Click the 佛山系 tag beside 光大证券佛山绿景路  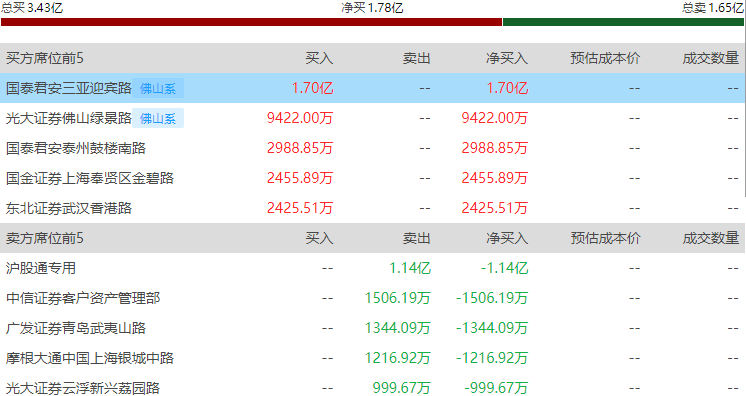(158, 119)
